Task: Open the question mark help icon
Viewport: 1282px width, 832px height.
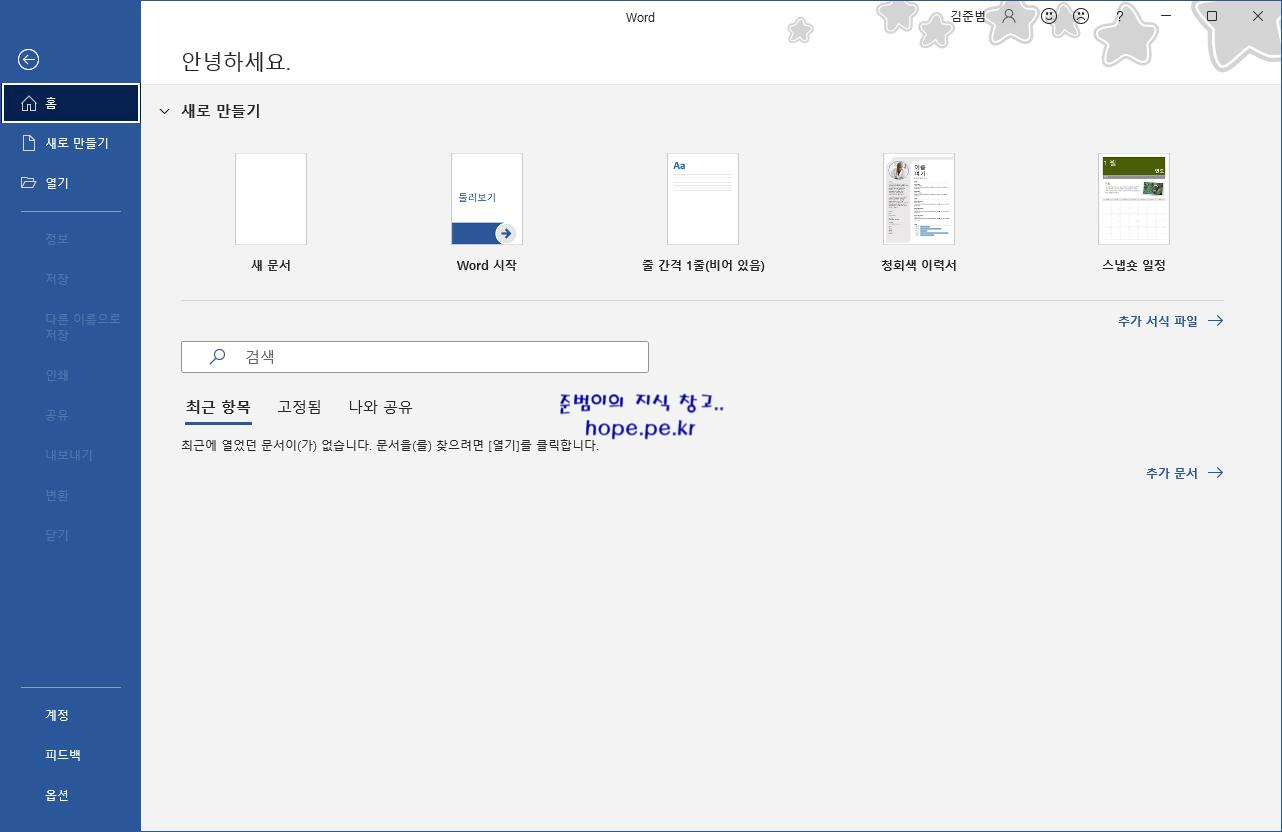Action: coord(1120,16)
